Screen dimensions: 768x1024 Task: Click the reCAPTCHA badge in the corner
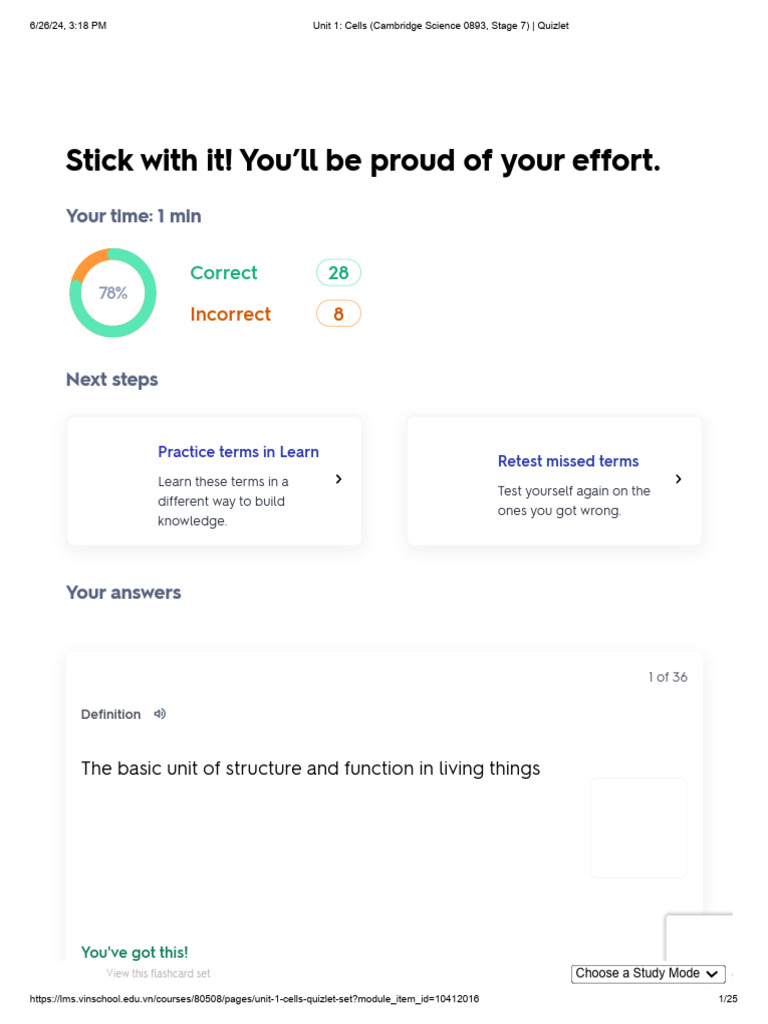[x=699, y=937]
